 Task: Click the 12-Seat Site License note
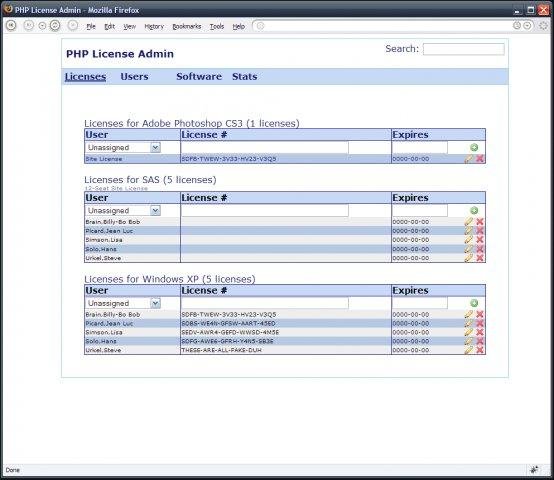(x=116, y=188)
